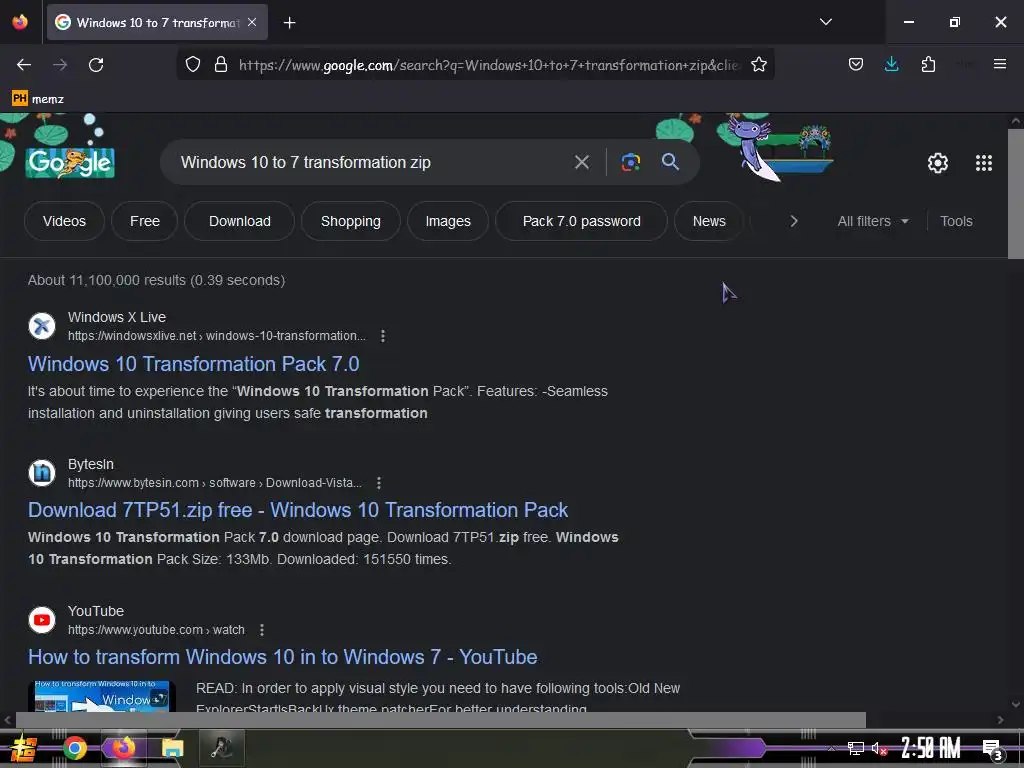Image resolution: width=1024 pixels, height=768 pixels.
Task: Expand the list all tabs chevron
Action: (825, 22)
